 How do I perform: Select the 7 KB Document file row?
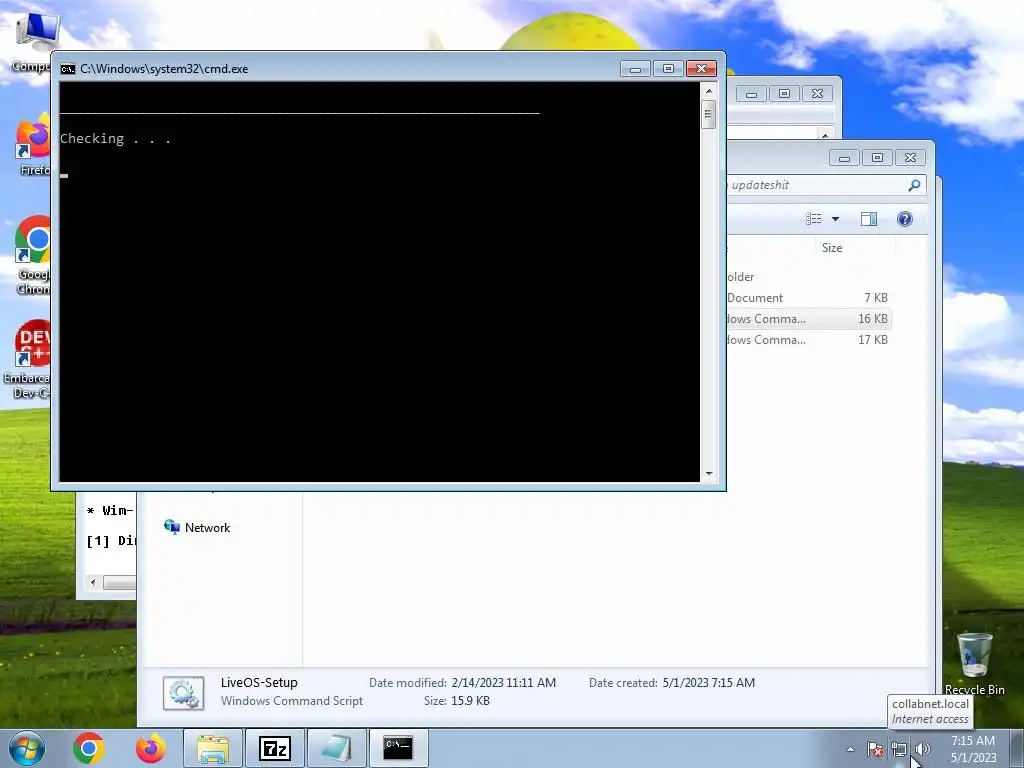pos(808,298)
